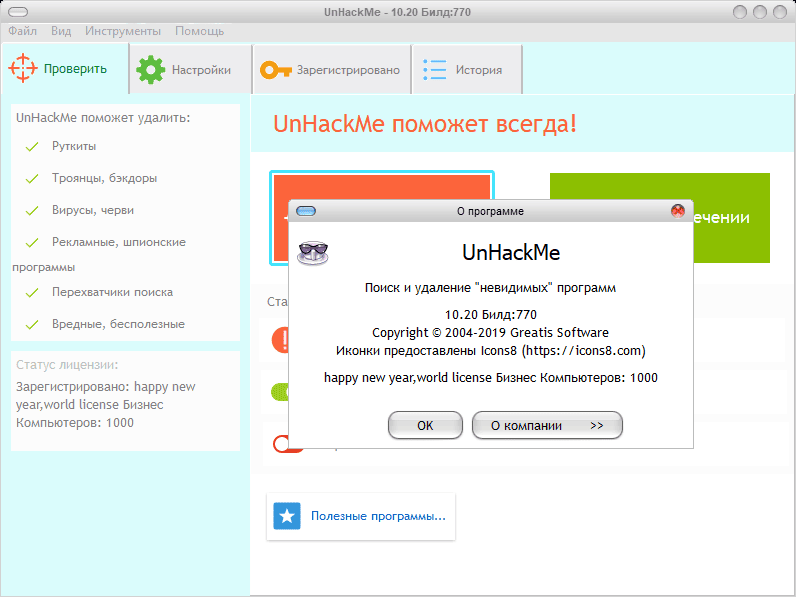Click the green gear settings icon
796x597 pixels.
150,70
